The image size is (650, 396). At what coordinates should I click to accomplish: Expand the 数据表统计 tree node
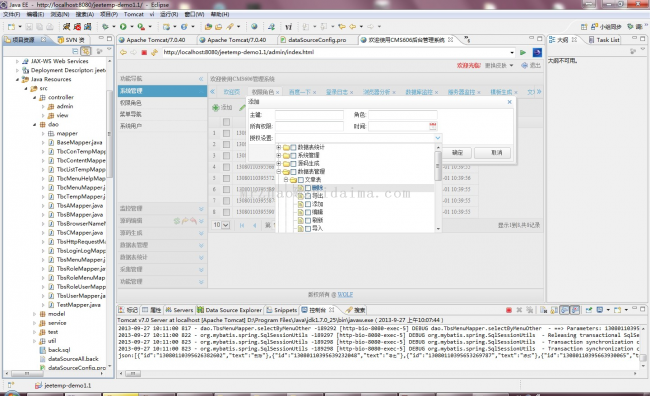pos(279,147)
